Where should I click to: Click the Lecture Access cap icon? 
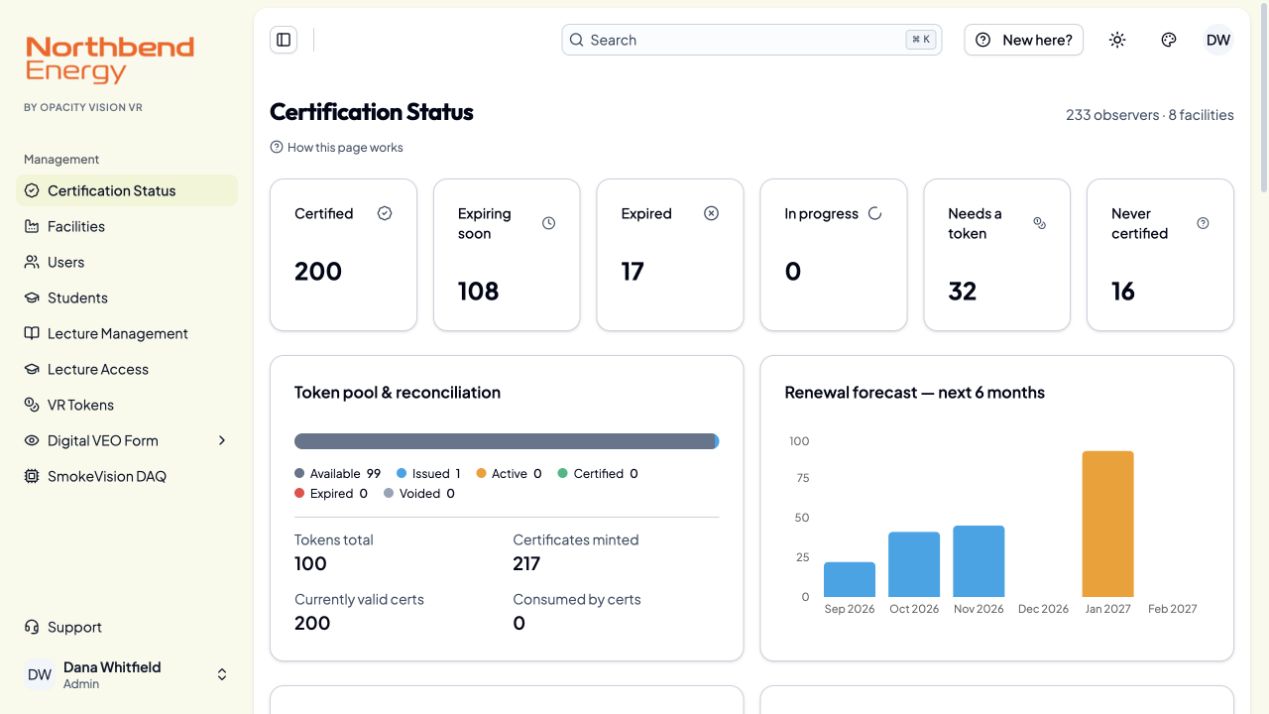coord(31,369)
